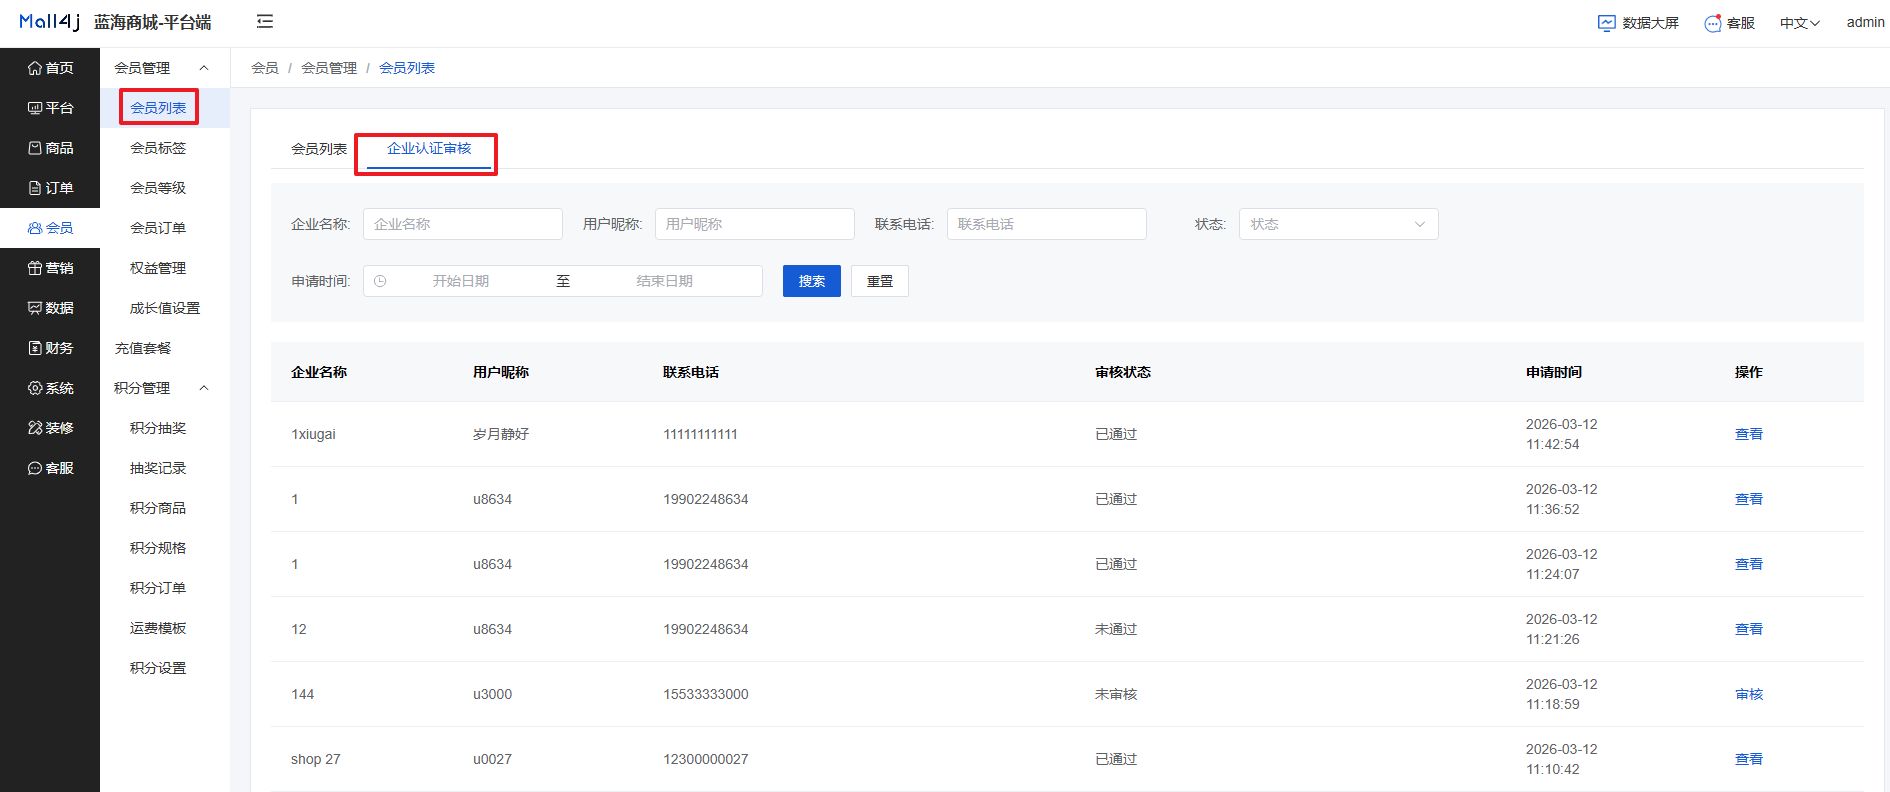Click 查看 for the 11:36:52 application
This screenshot has height=792, width=1890.
1749,499
